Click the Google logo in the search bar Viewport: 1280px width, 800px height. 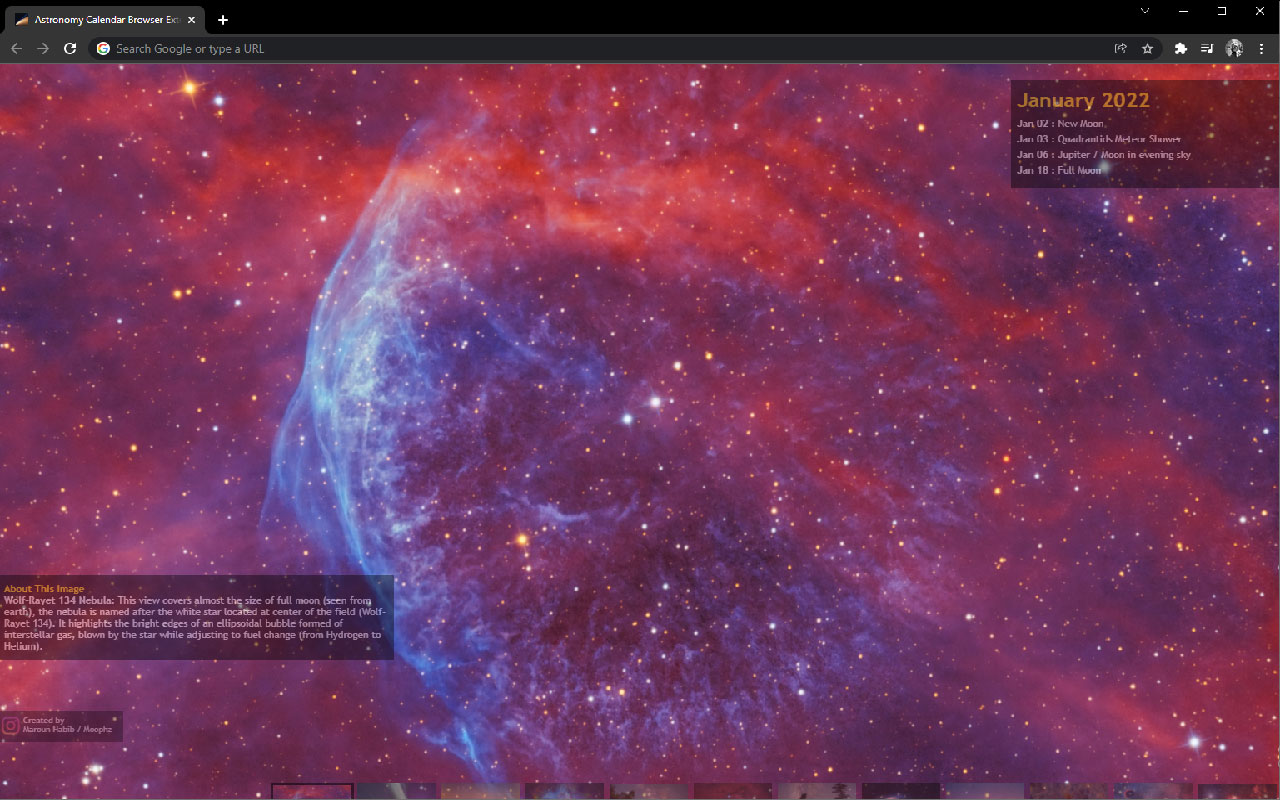(x=102, y=48)
